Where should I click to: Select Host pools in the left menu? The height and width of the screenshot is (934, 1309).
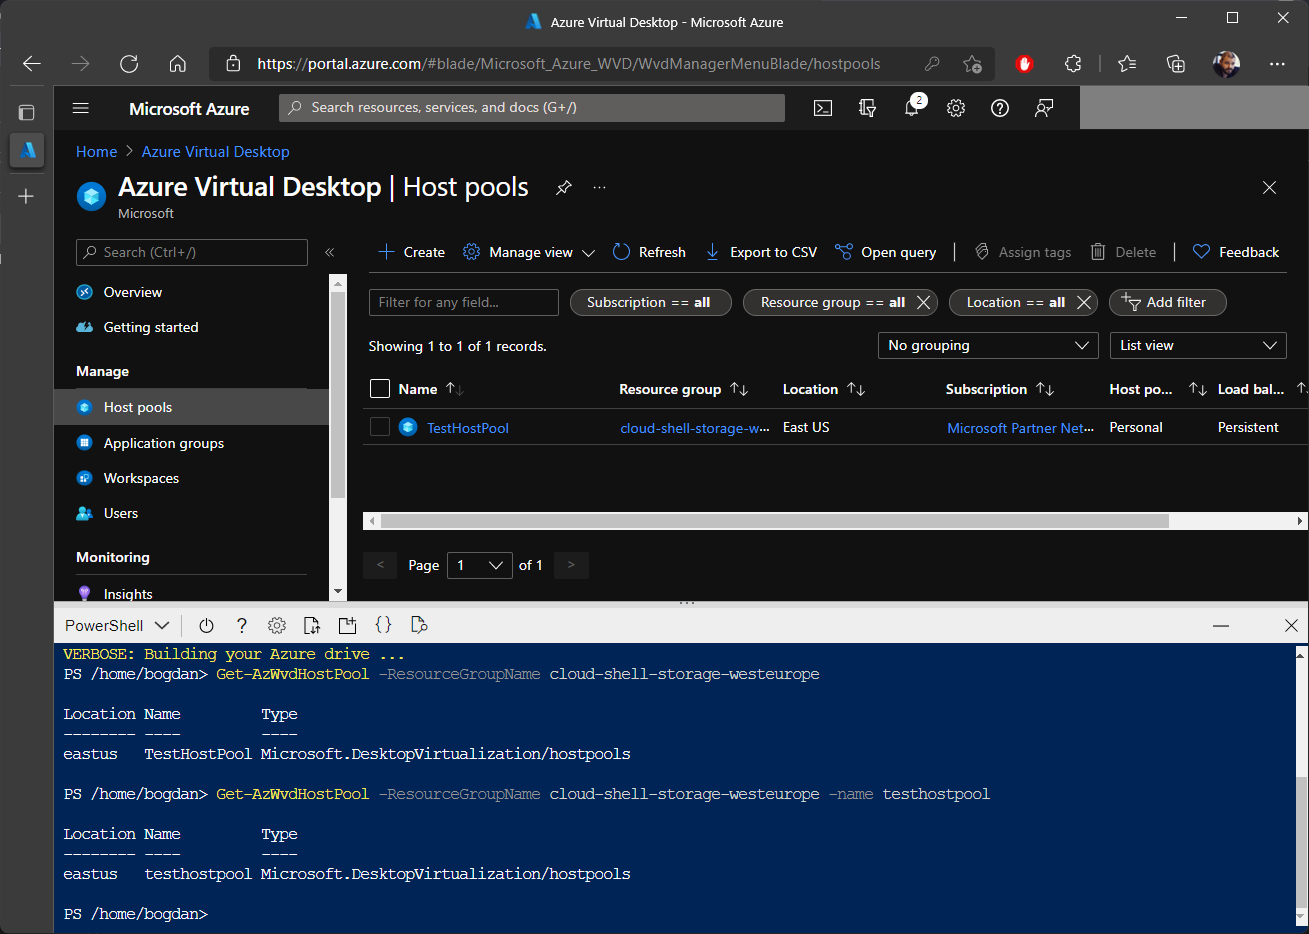pyautogui.click(x=191, y=407)
